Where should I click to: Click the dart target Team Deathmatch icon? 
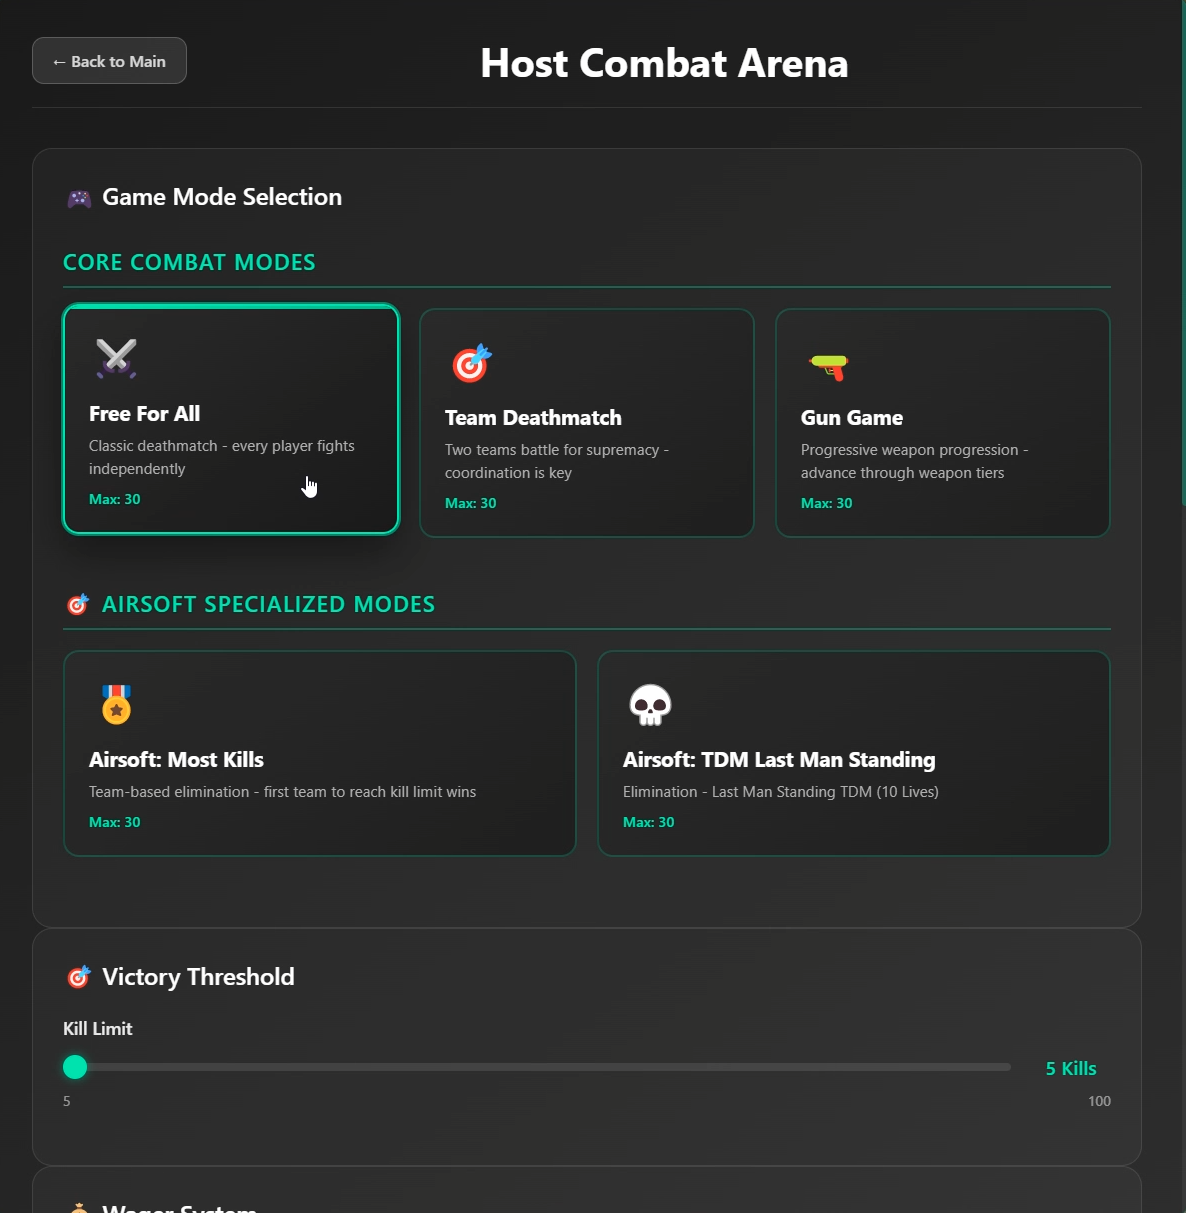[x=472, y=363]
